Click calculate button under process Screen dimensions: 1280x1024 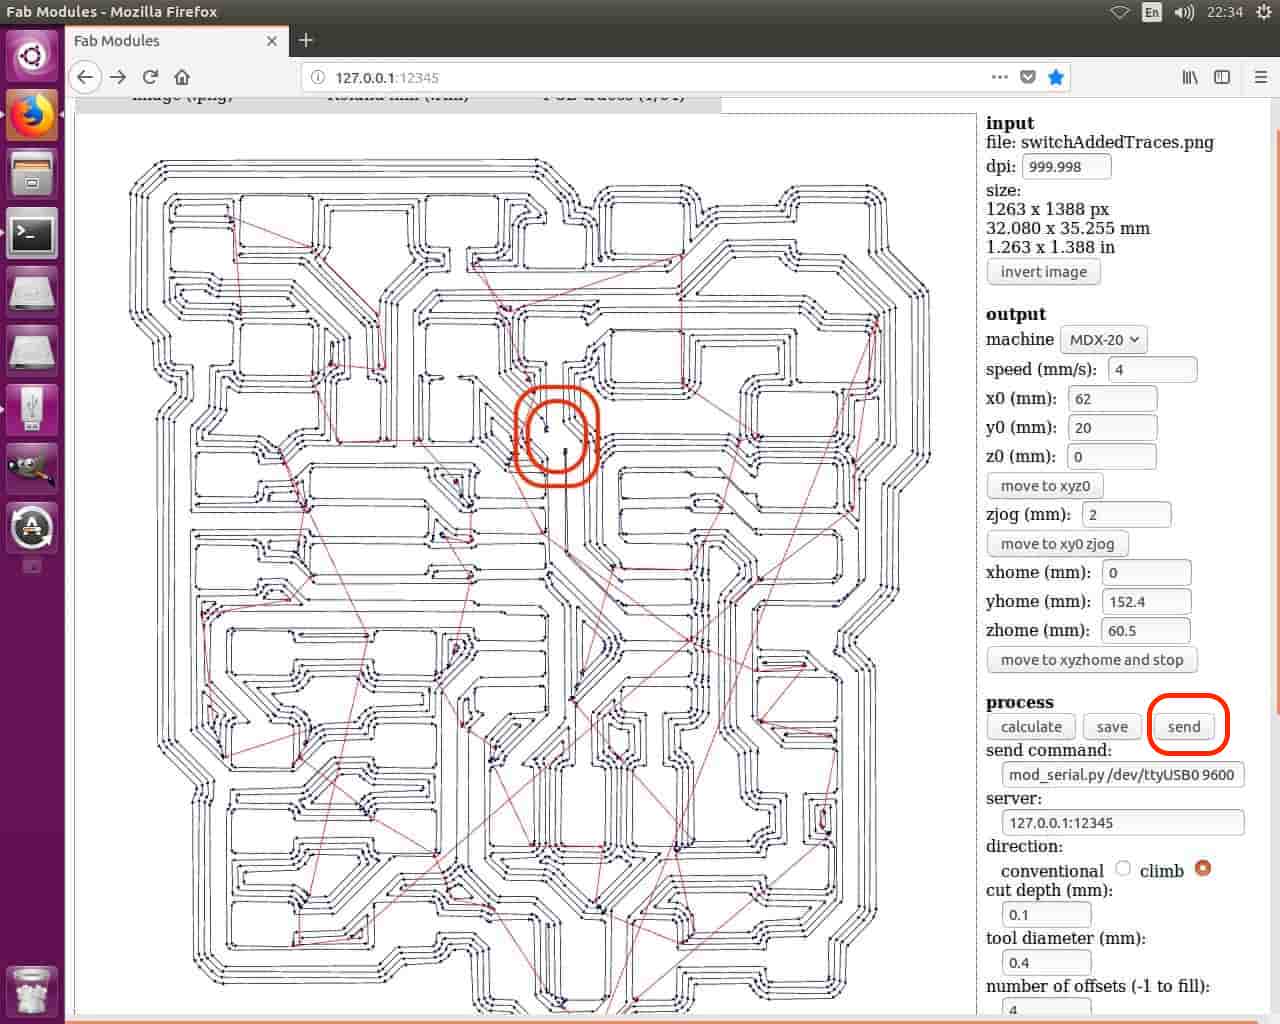pyautogui.click(x=1031, y=727)
